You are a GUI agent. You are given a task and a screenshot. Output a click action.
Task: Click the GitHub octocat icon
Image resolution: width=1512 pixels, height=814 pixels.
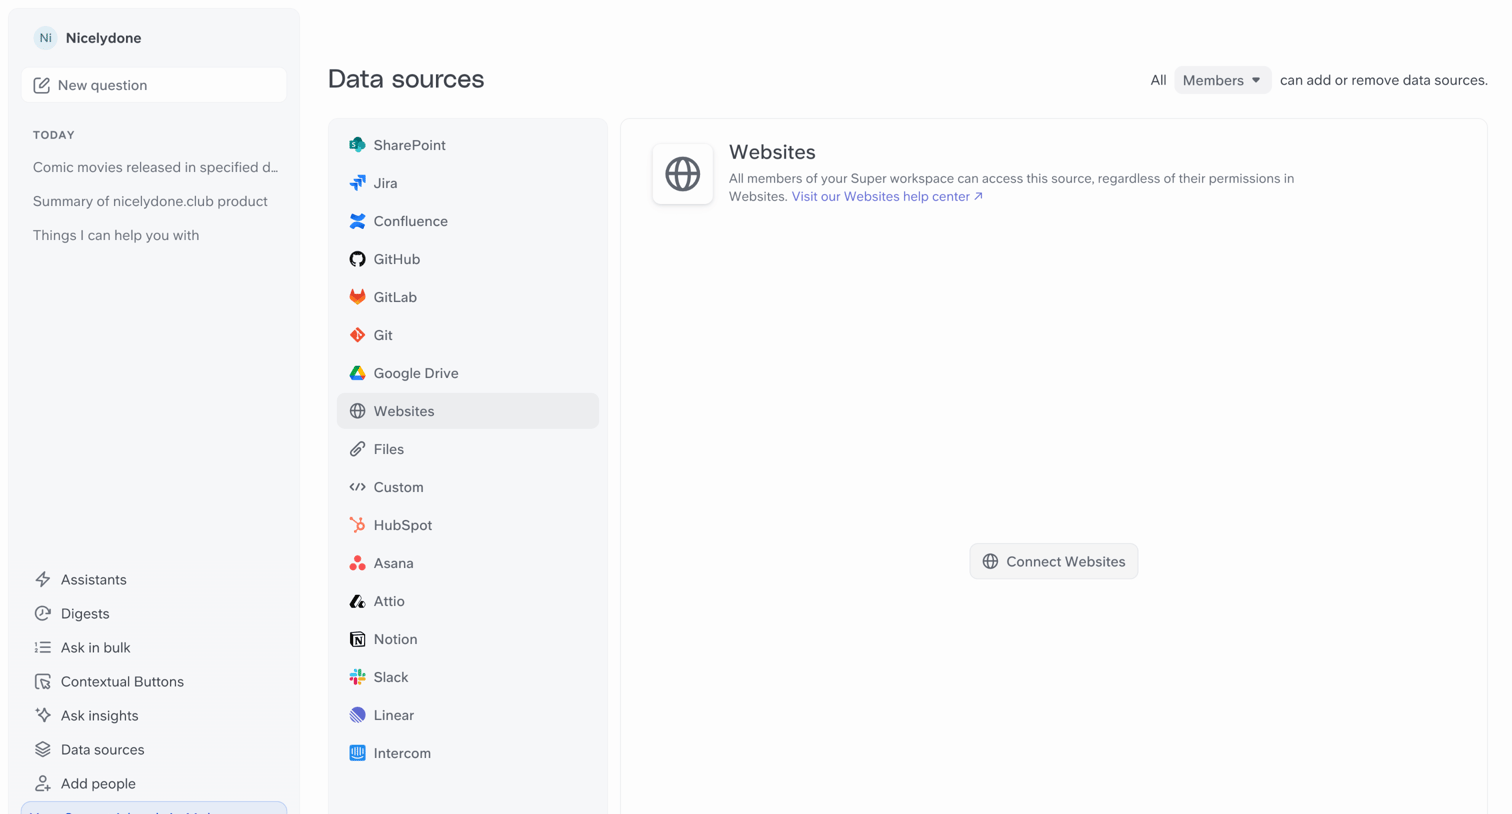click(x=357, y=259)
